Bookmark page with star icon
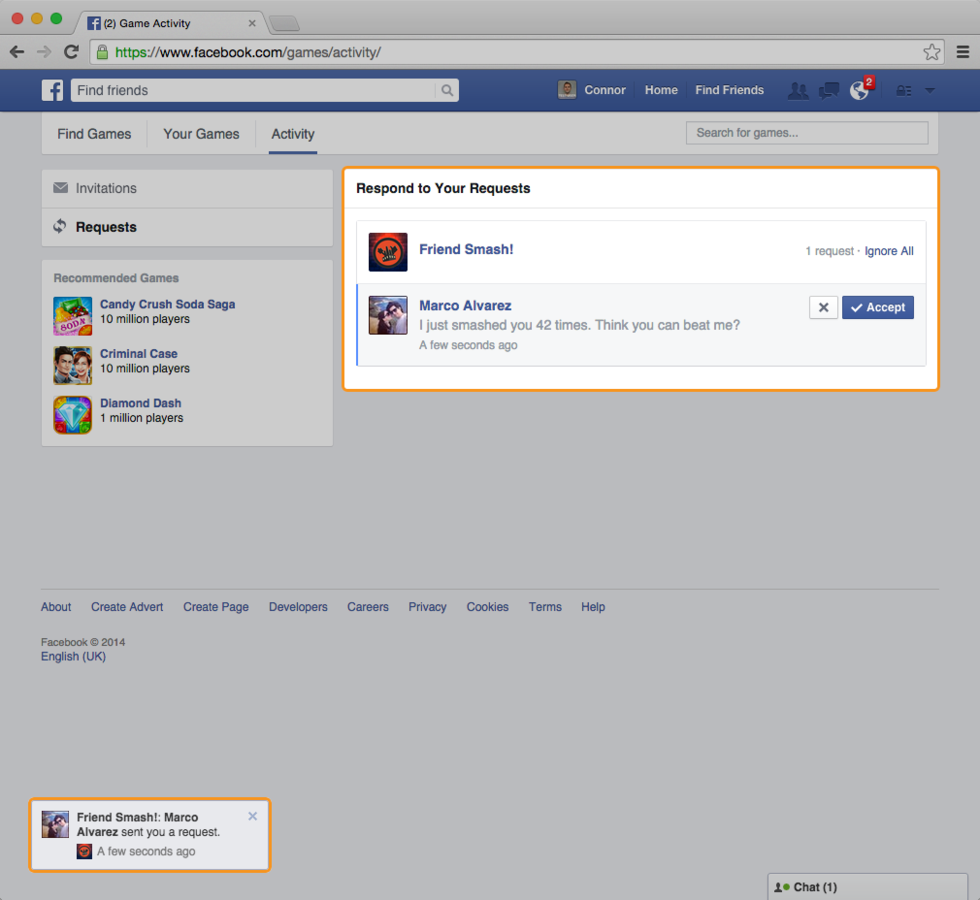980x900 pixels. point(931,52)
